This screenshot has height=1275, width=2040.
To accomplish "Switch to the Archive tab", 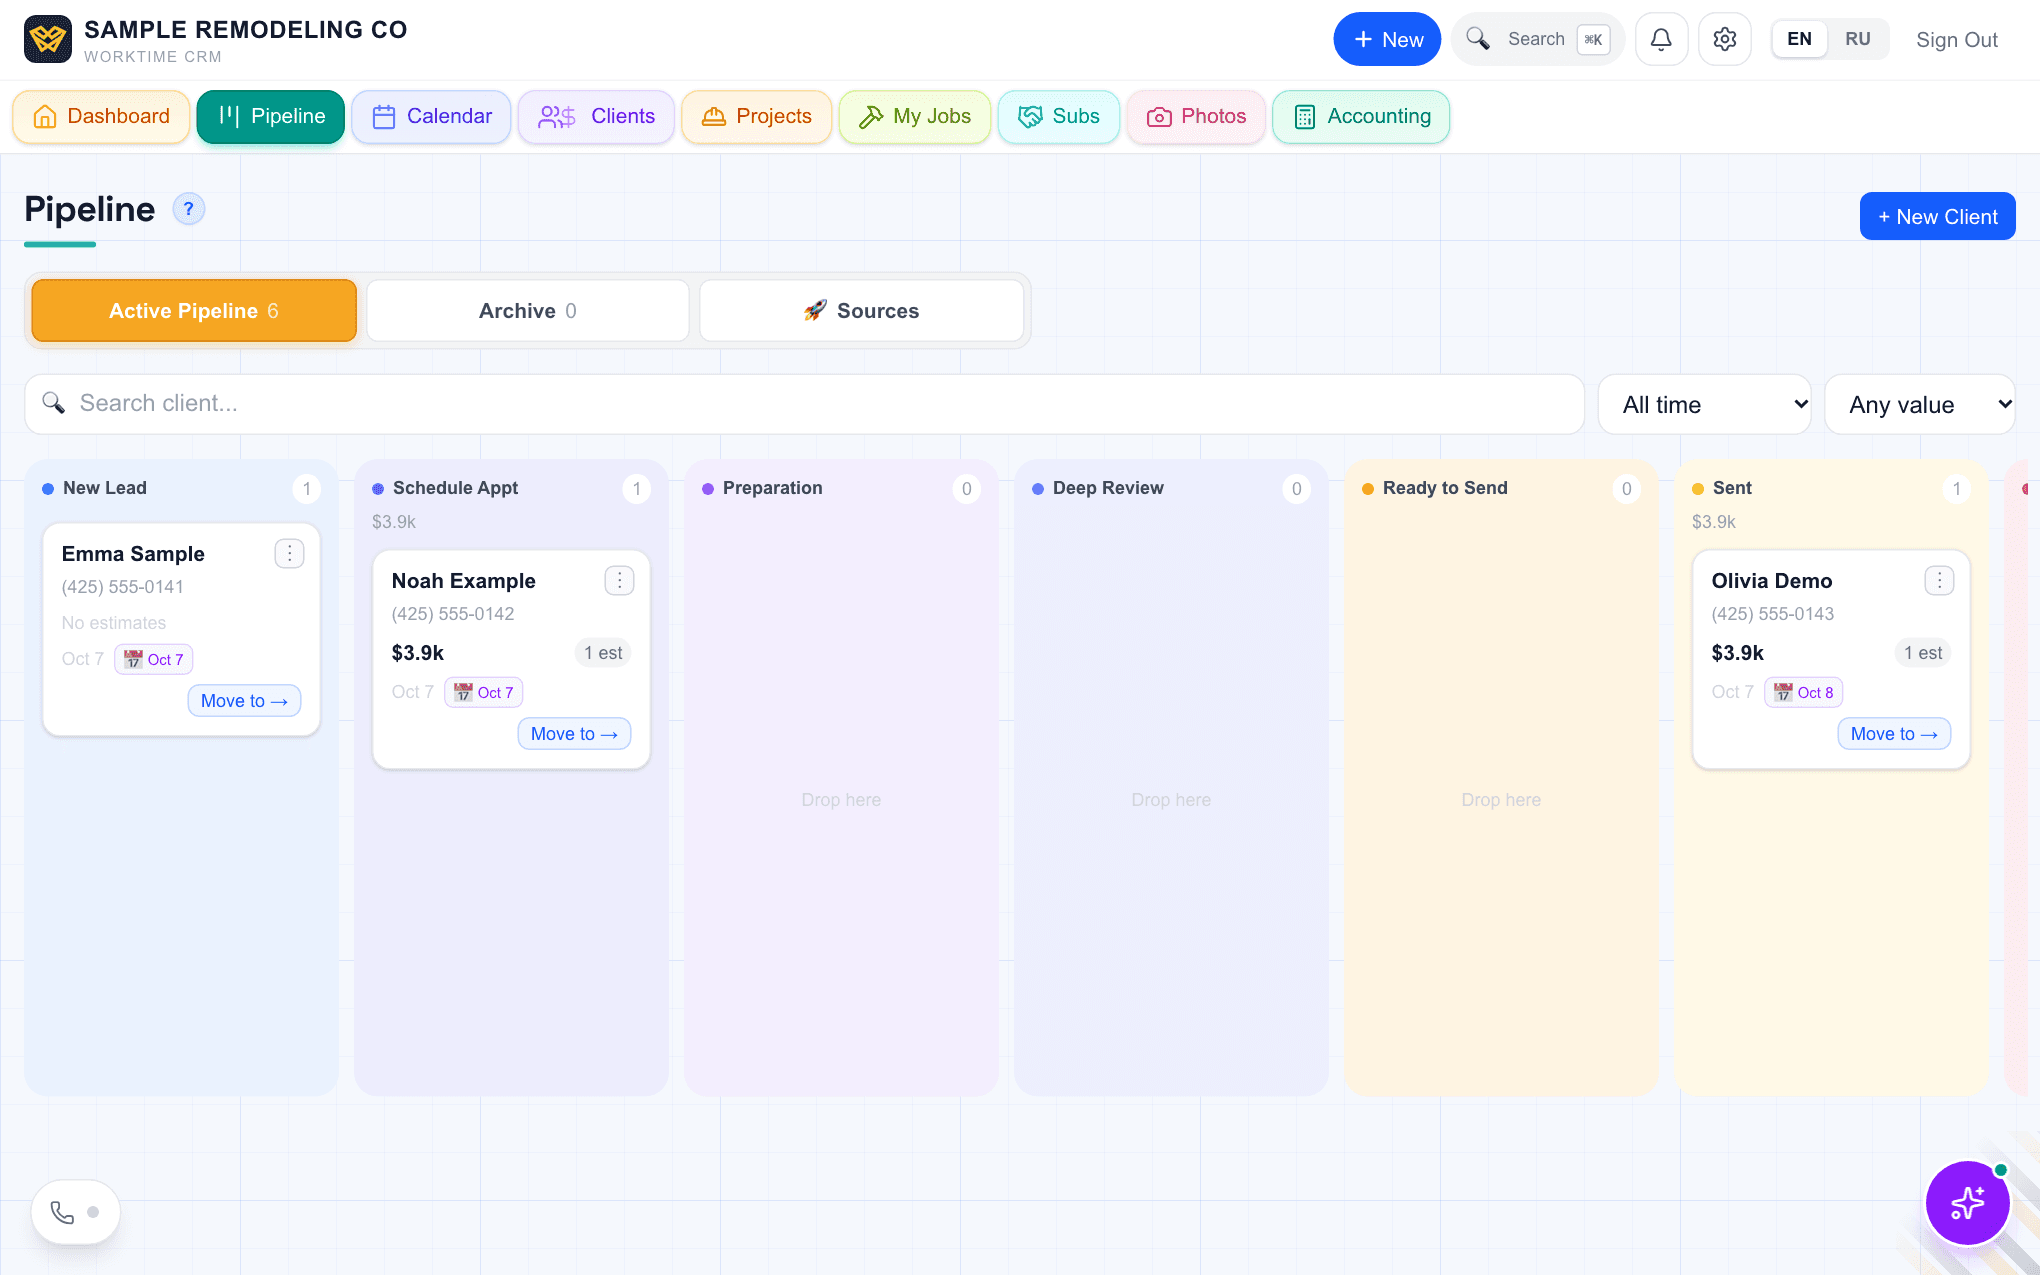I will (x=528, y=311).
